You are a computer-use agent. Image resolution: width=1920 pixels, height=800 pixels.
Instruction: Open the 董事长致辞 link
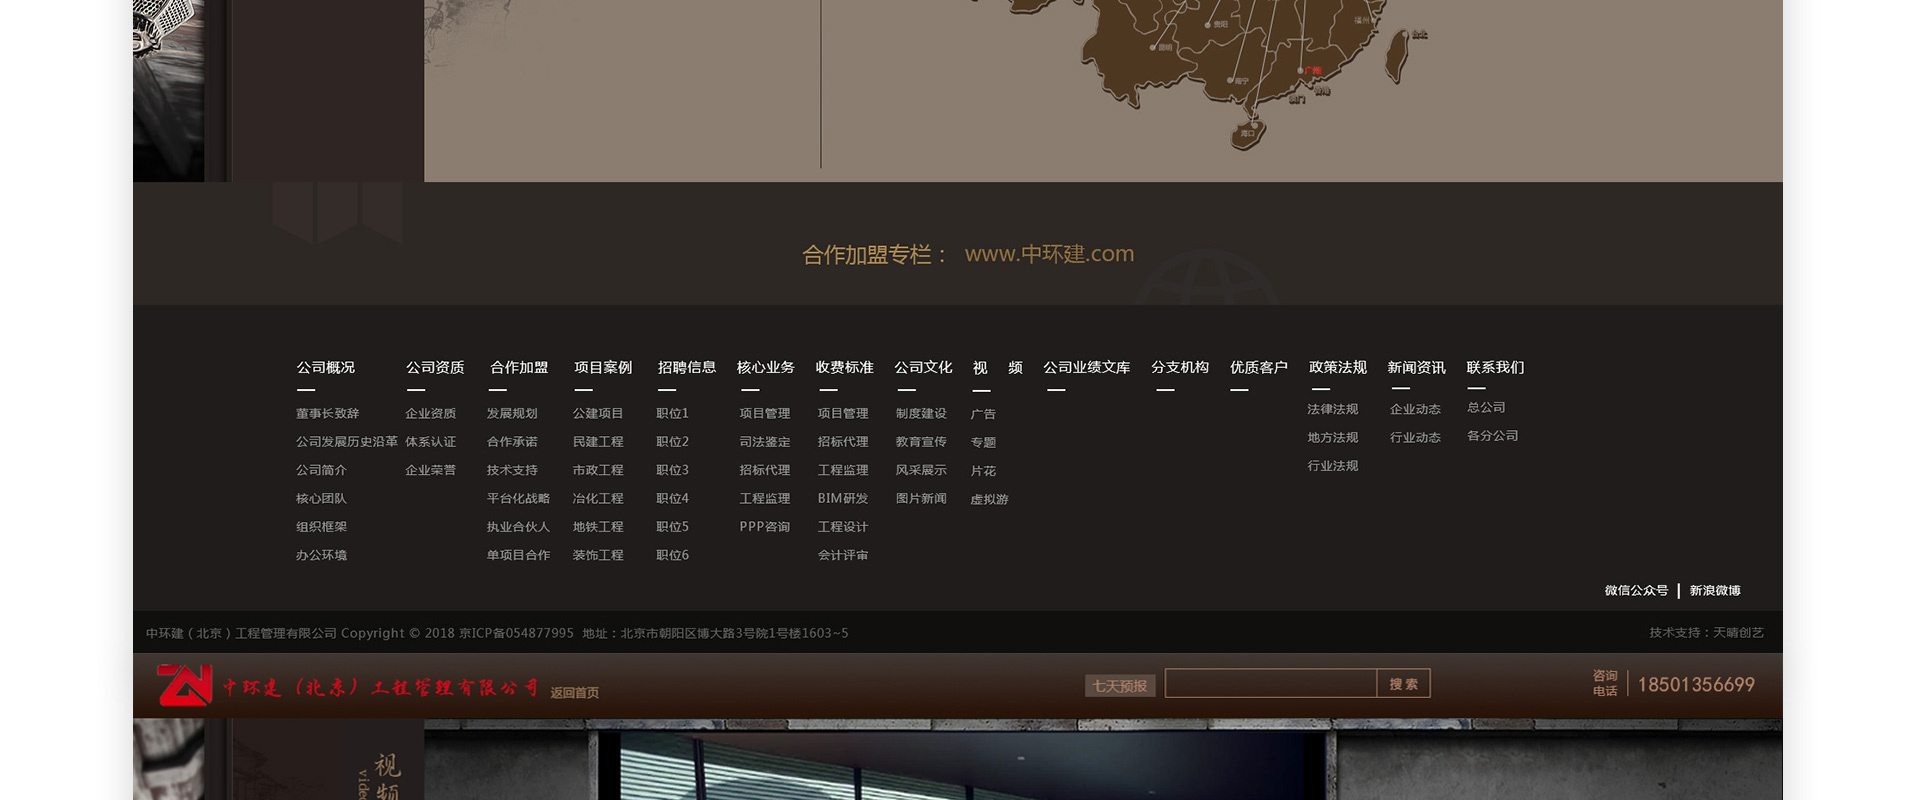pos(327,414)
